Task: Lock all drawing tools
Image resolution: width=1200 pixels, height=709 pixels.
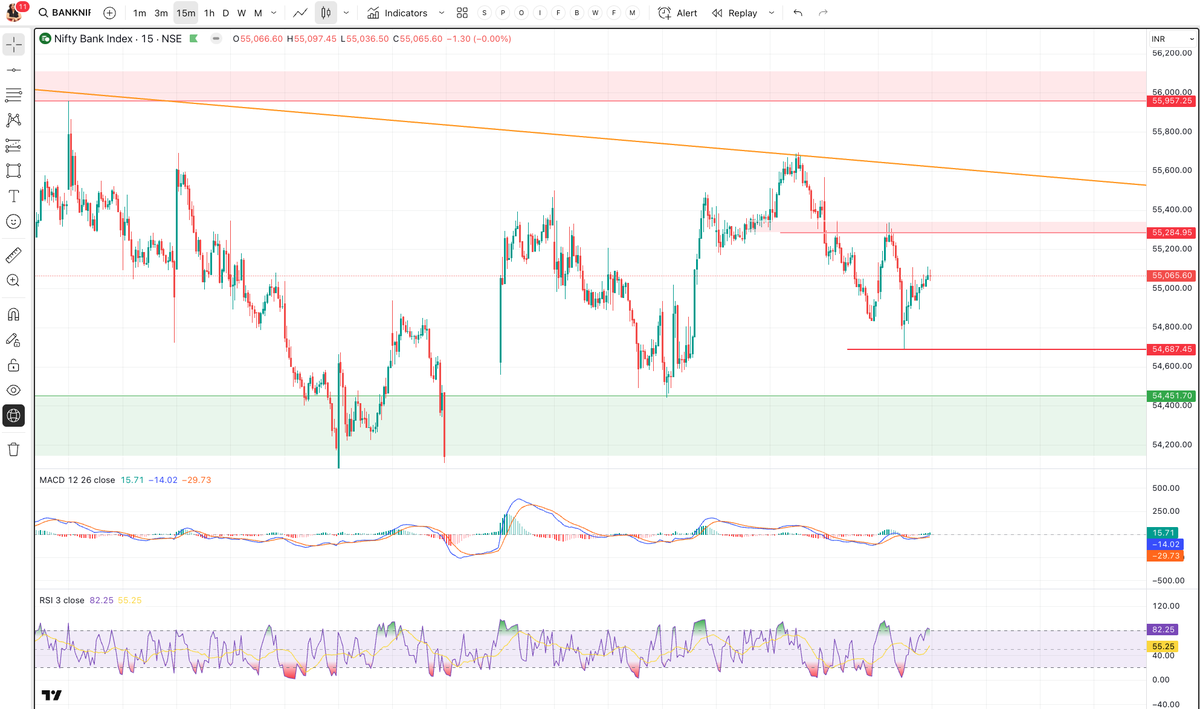Action: tap(14, 365)
